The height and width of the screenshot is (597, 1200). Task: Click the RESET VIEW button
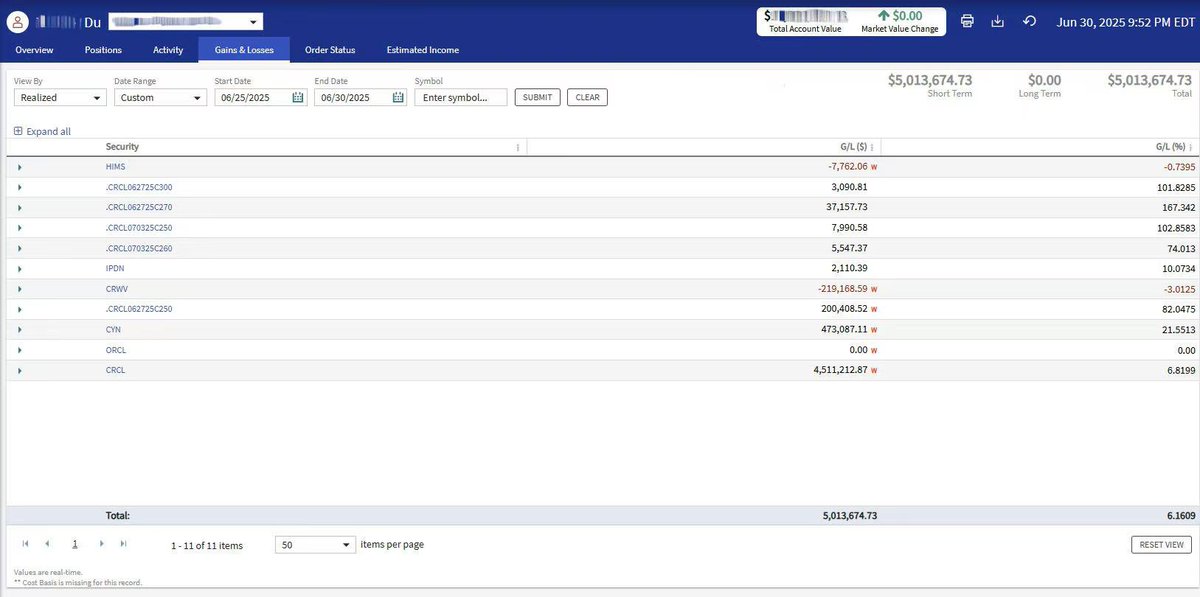pos(1161,545)
